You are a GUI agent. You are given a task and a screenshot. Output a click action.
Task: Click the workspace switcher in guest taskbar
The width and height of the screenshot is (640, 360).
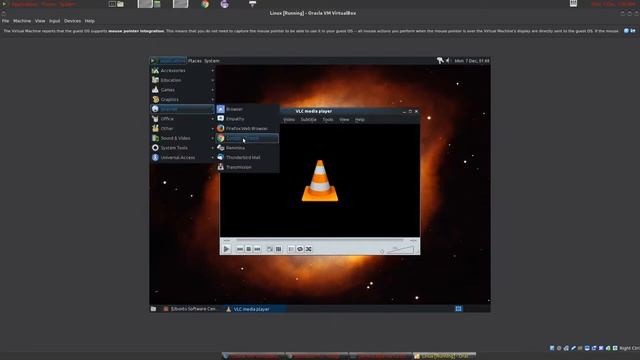(458, 309)
